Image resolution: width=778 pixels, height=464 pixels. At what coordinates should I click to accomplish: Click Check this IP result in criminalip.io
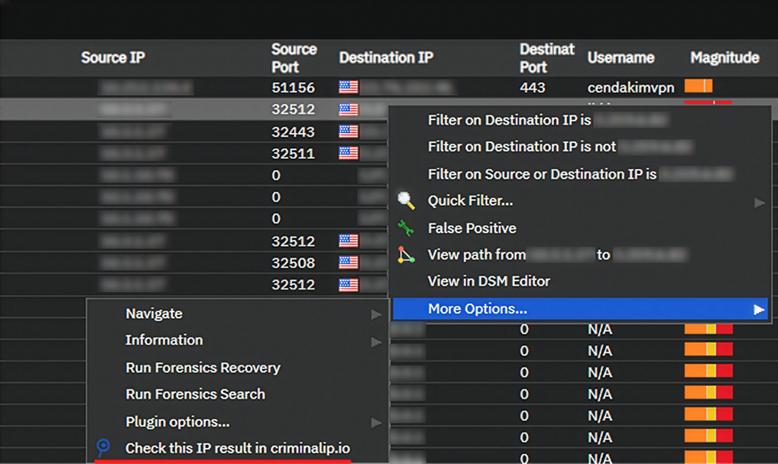point(237,447)
